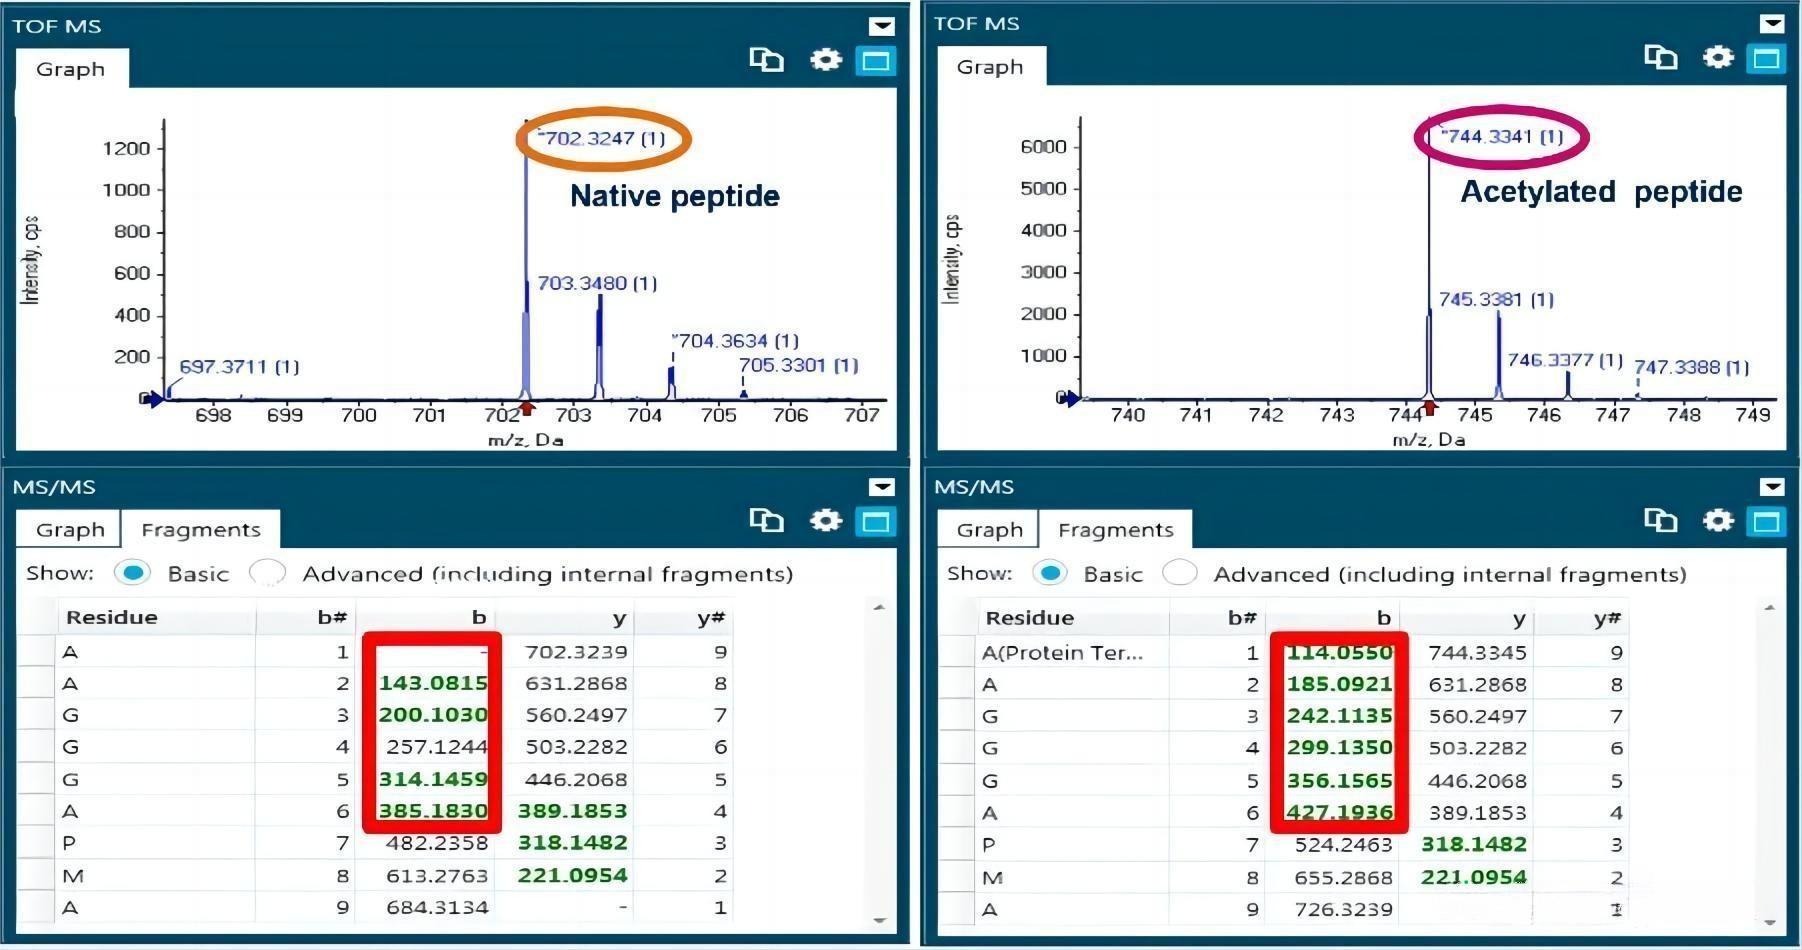Click copy icon in acetylated MS/MS panel

tap(1660, 520)
